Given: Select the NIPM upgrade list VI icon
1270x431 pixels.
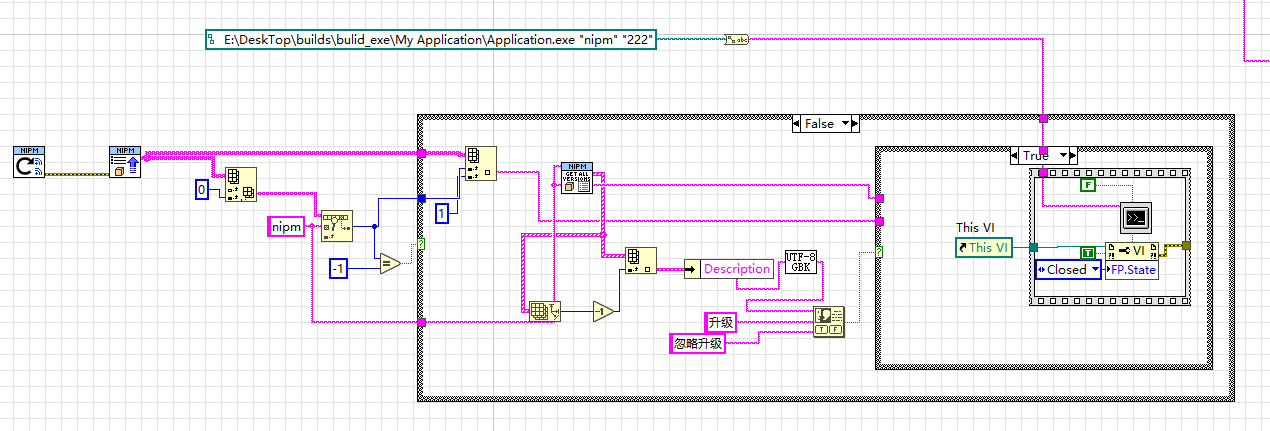Looking at the screenshot, I should [x=126, y=162].
